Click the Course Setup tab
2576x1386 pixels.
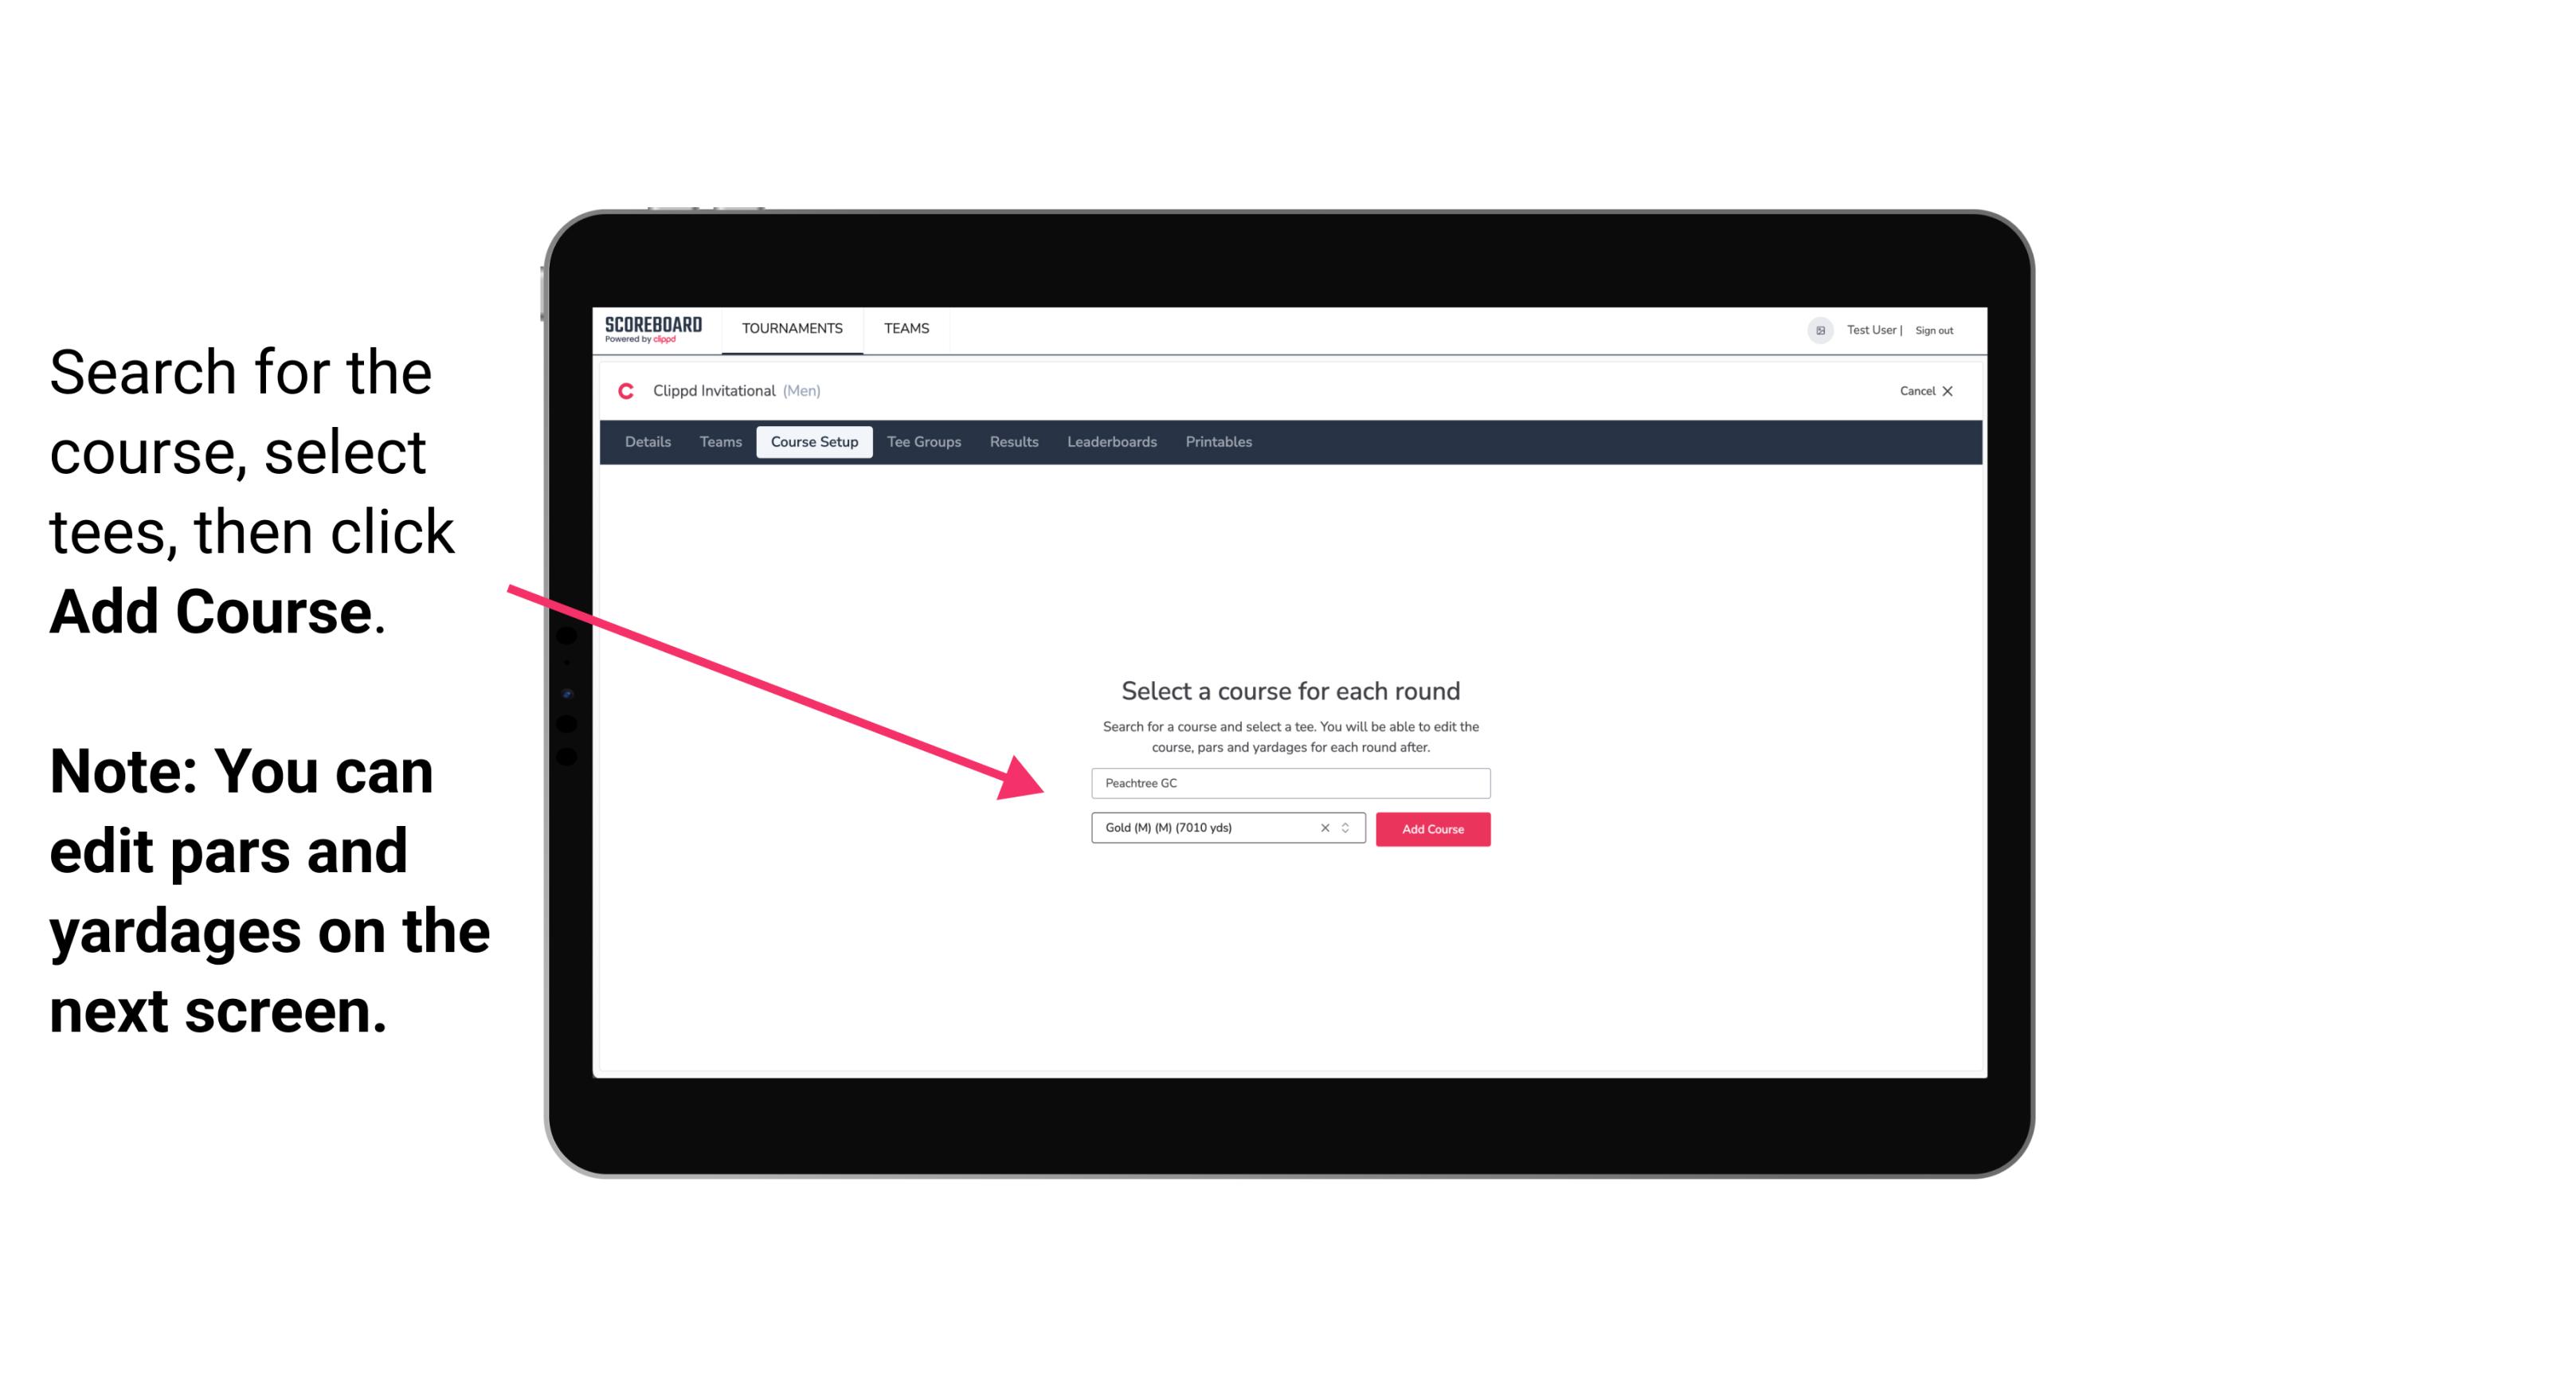pos(816,442)
